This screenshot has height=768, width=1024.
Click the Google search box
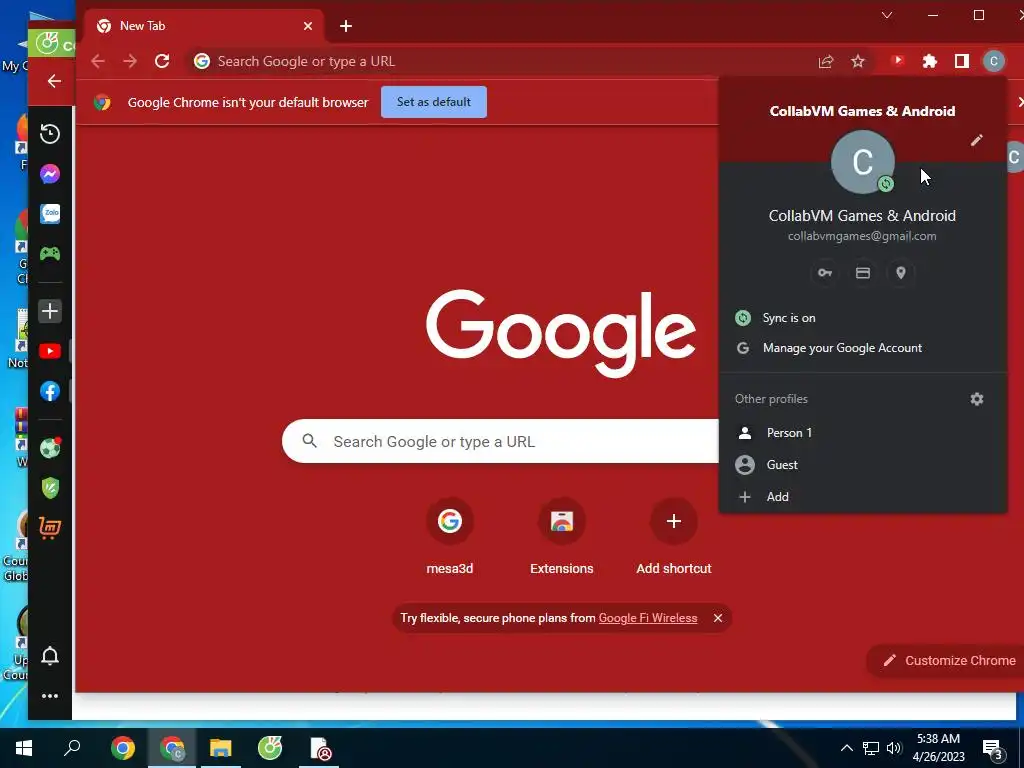(501, 441)
